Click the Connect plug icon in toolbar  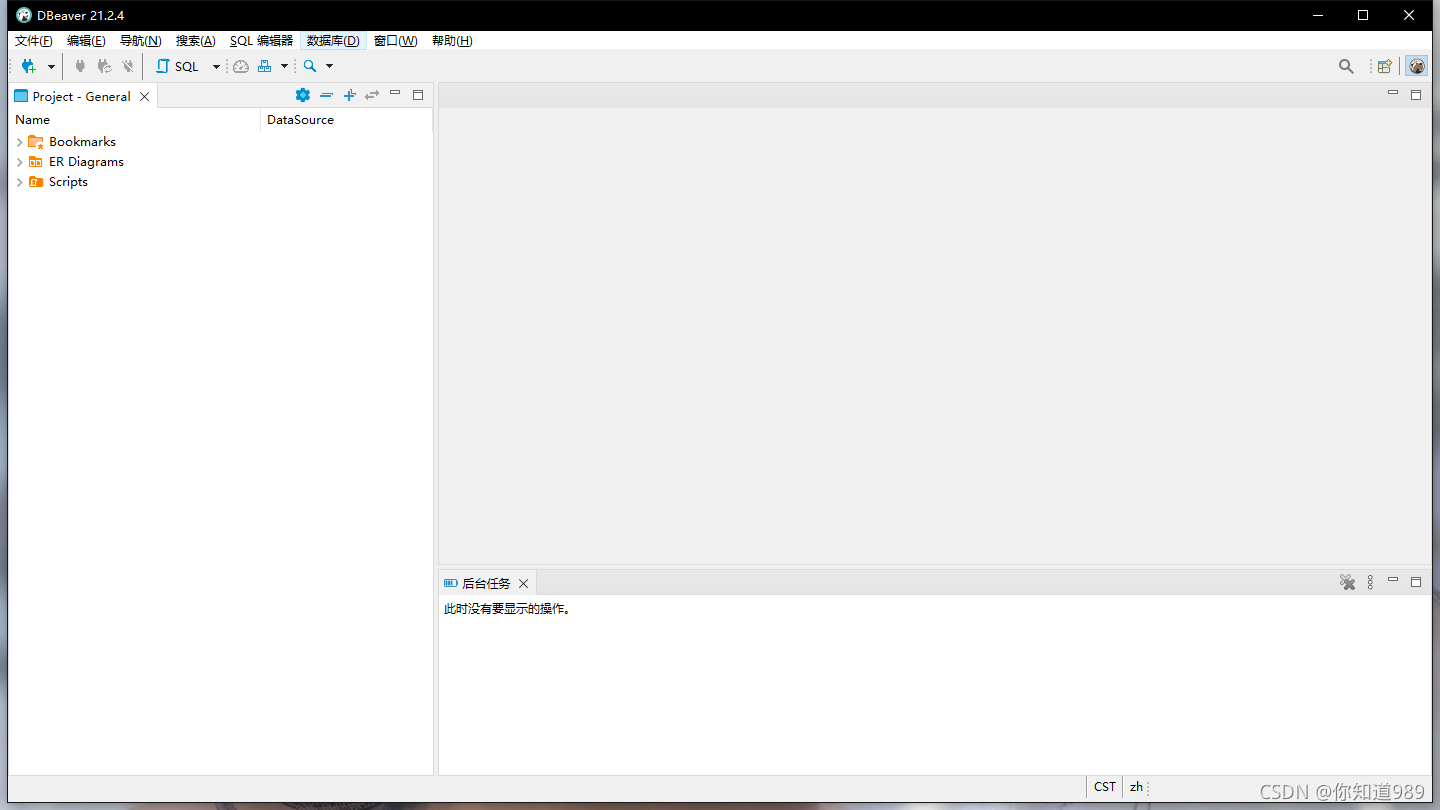pyautogui.click(x=80, y=66)
